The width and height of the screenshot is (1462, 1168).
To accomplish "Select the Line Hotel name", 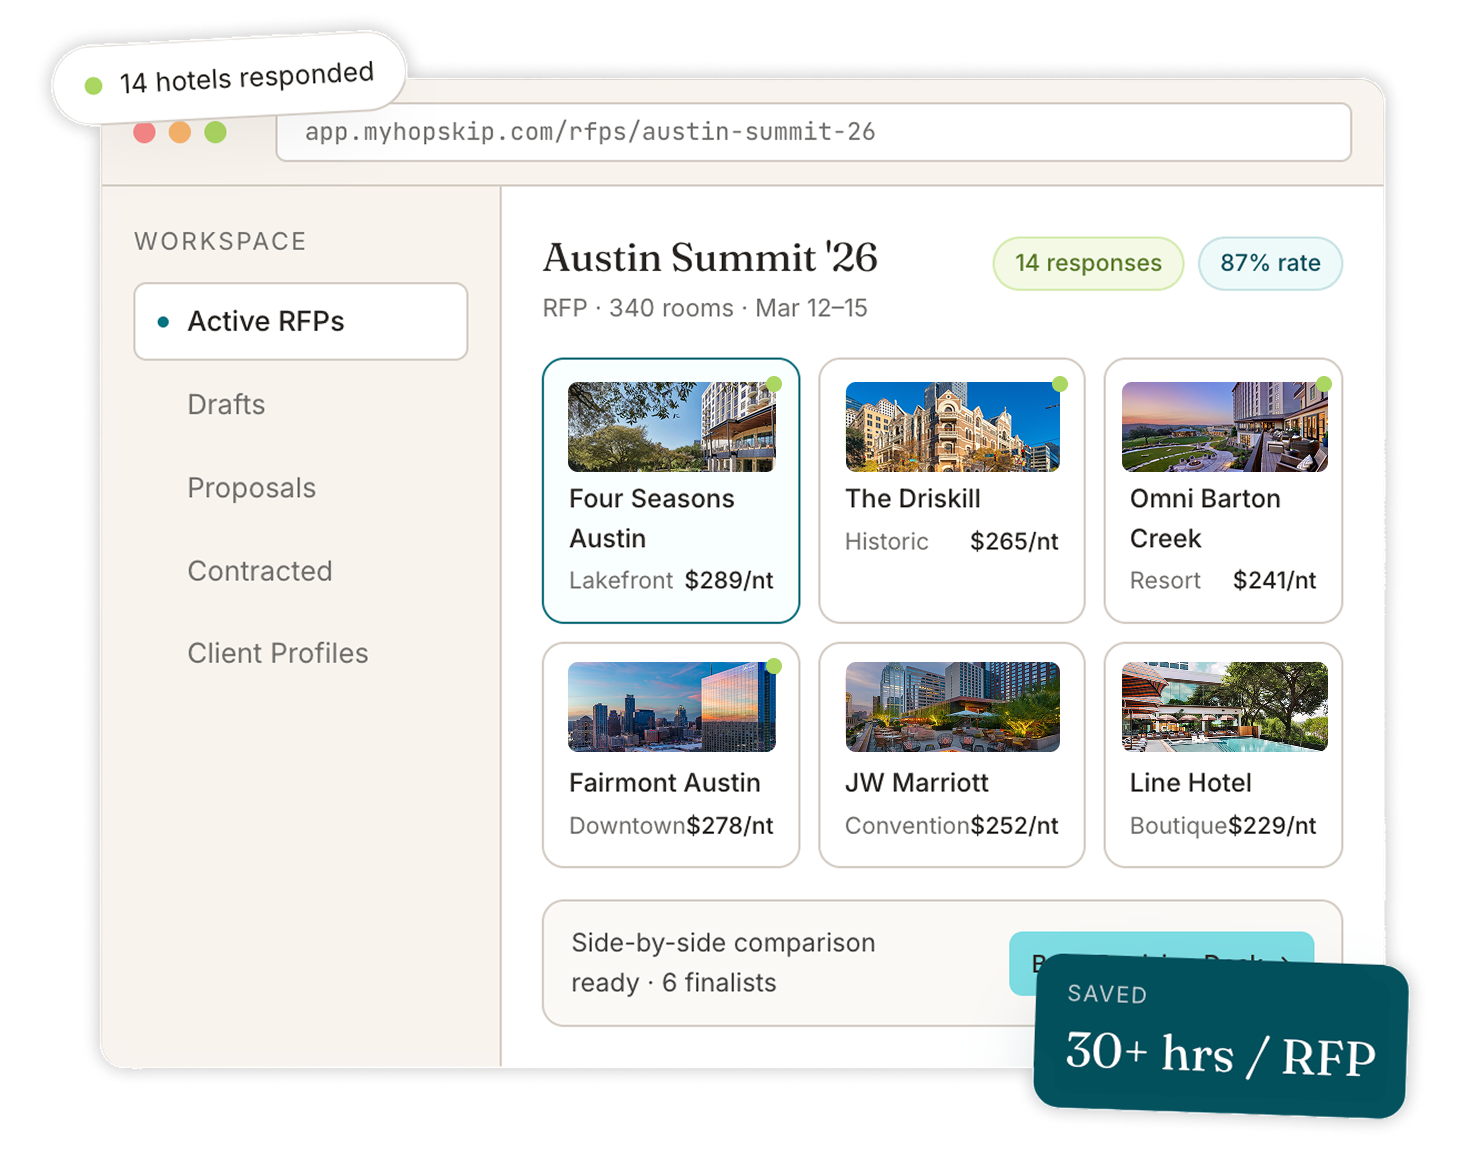I will click(x=1191, y=783).
